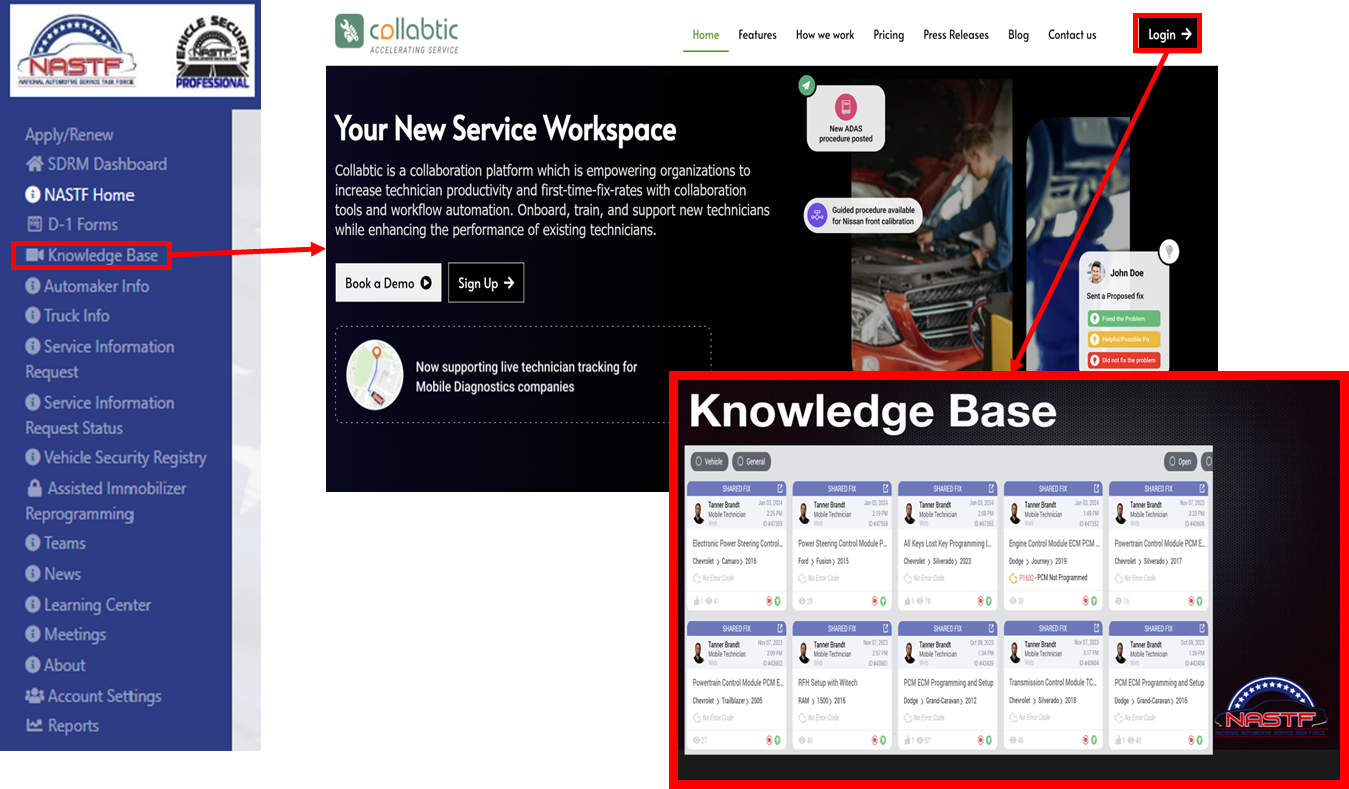
Task: Select 'Helpful/Possible Fix' yellow option
Action: (1124, 339)
